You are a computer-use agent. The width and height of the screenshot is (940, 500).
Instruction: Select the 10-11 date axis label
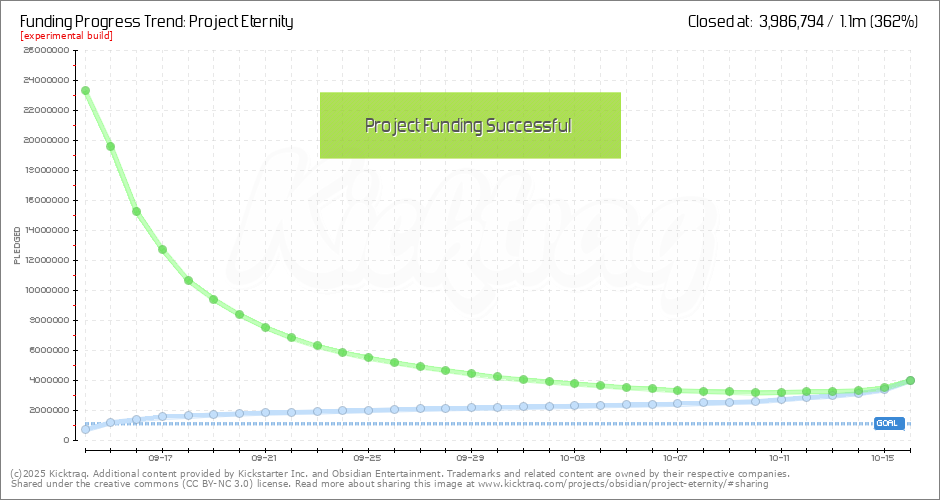(780, 459)
